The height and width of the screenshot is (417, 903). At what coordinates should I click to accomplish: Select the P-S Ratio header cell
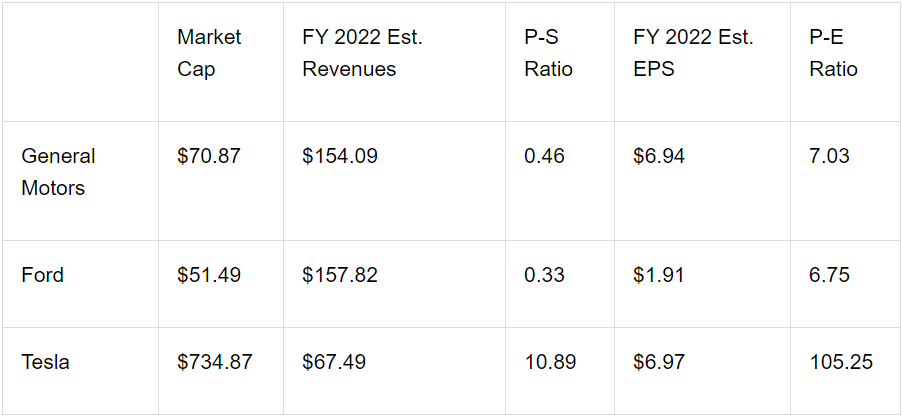[548, 53]
